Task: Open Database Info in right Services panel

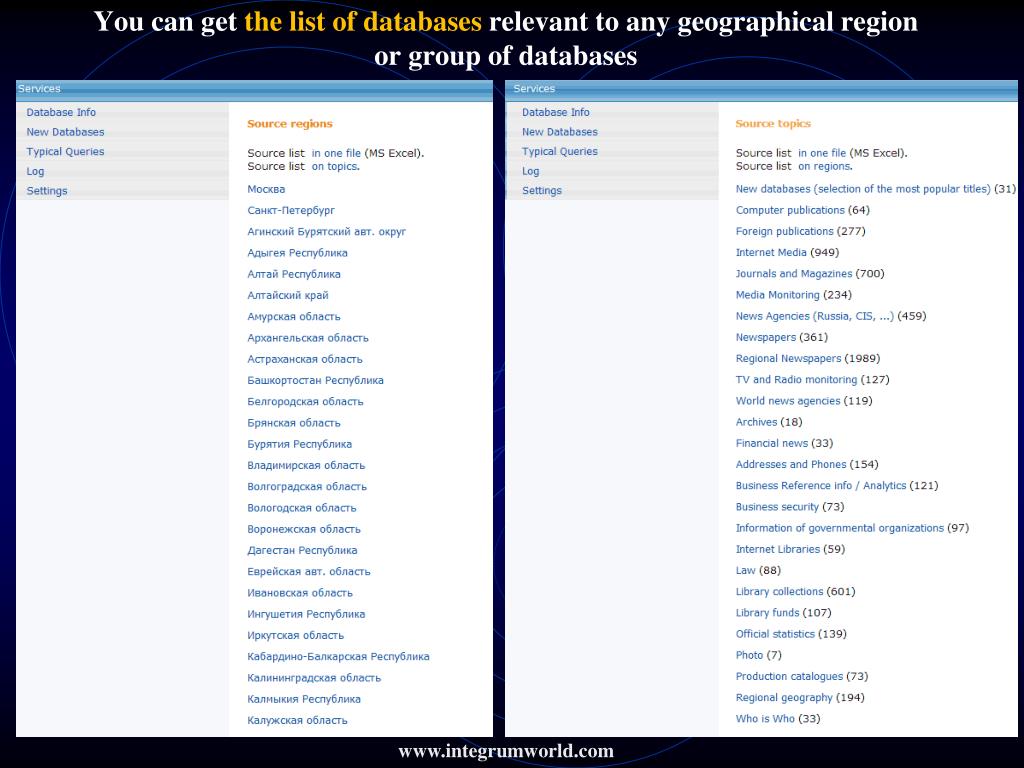Action: 556,112
